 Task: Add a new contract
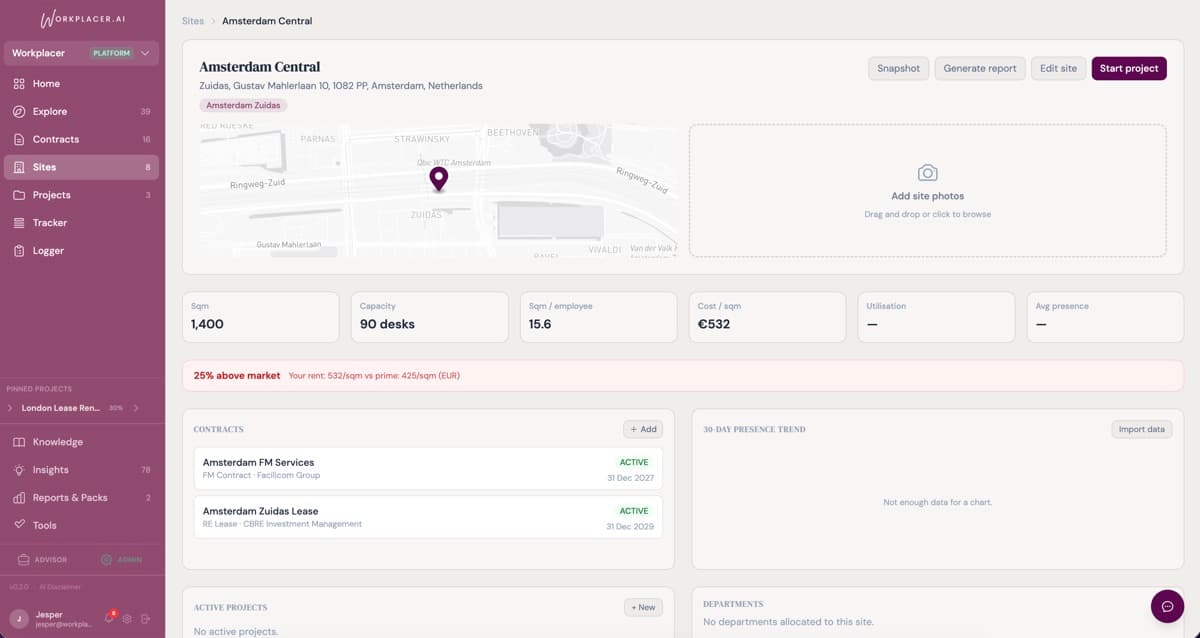643,429
